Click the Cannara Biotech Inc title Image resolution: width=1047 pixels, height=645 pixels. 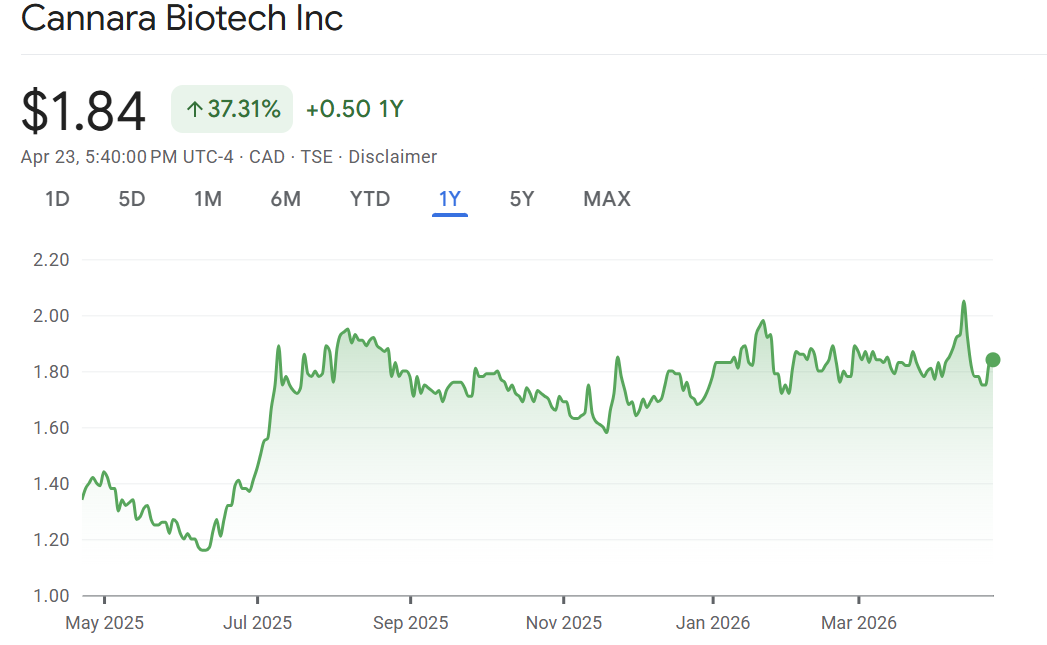pyautogui.click(x=182, y=18)
